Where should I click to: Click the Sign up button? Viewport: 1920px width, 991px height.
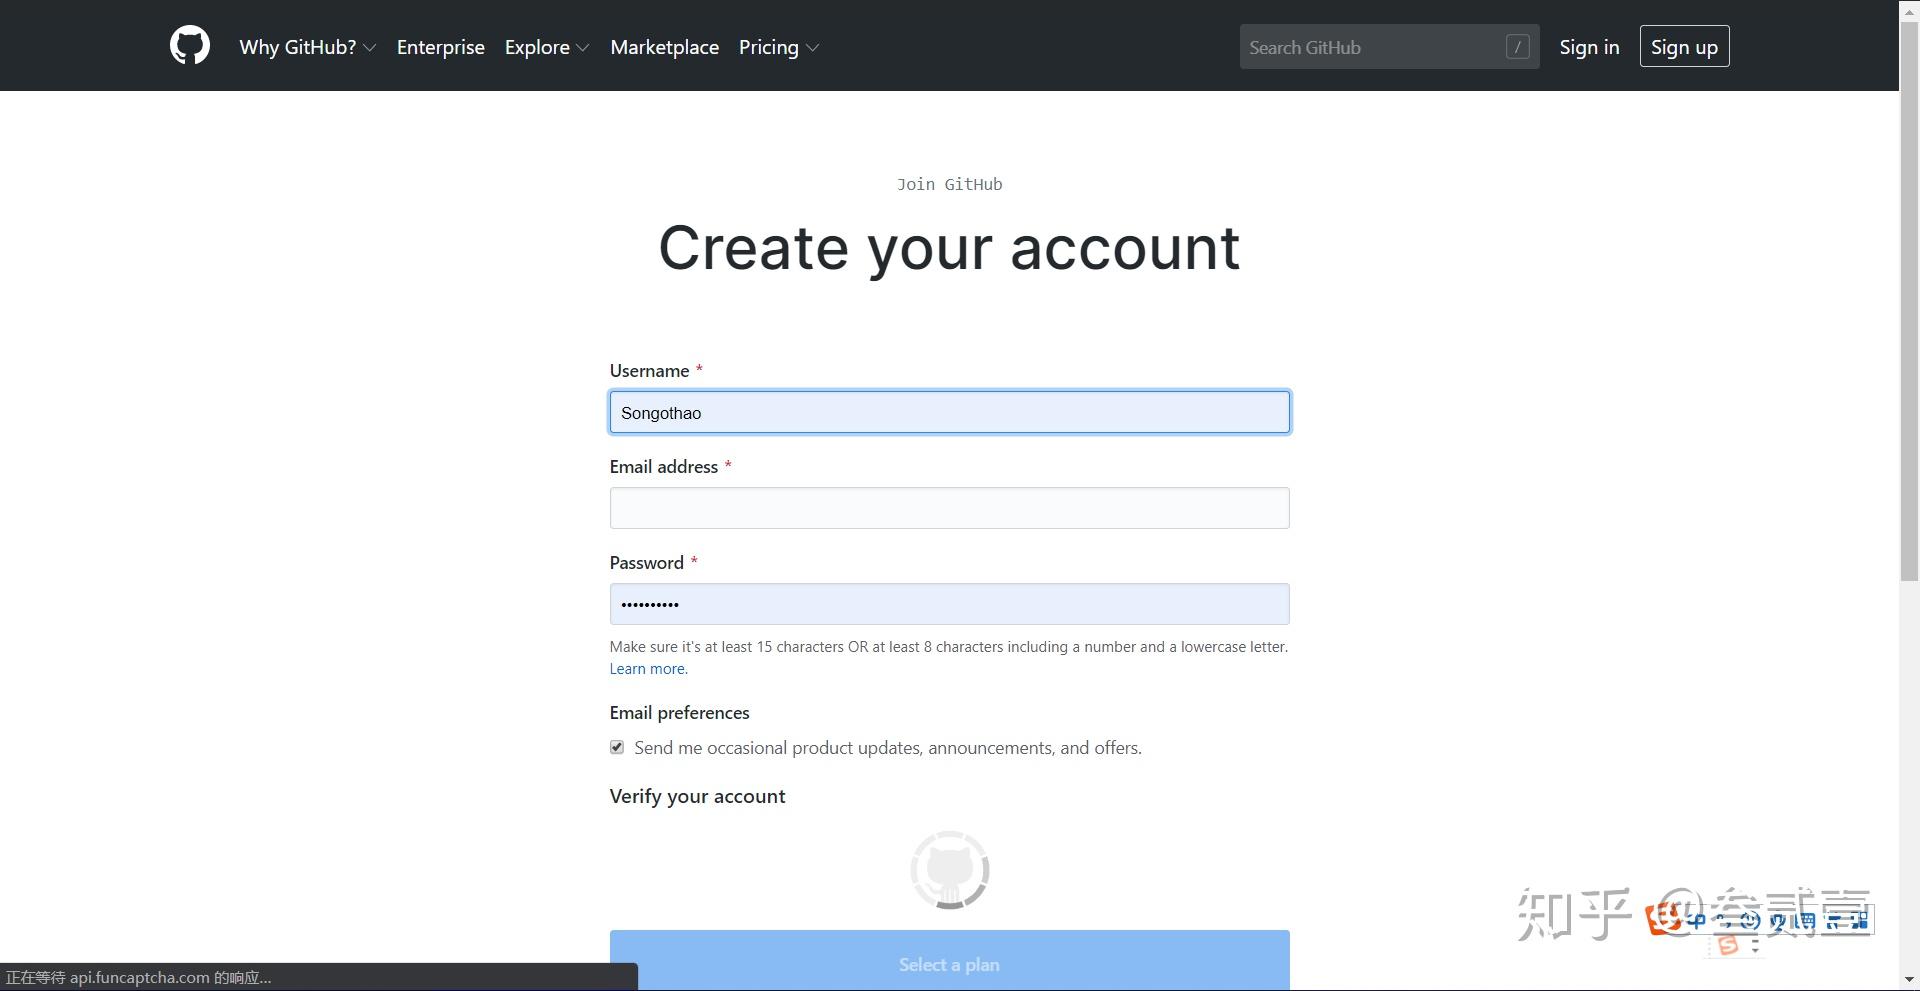pyautogui.click(x=1684, y=47)
